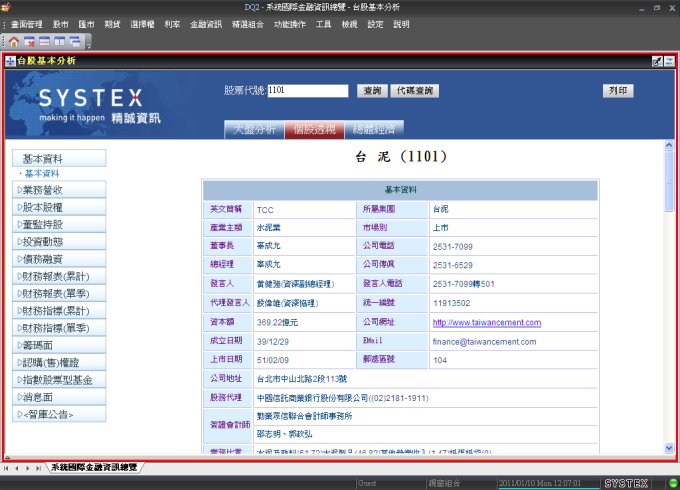The width and height of the screenshot is (680, 490).
Task: Expand the 股本股權 sidebar section
Action: click(59, 207)
